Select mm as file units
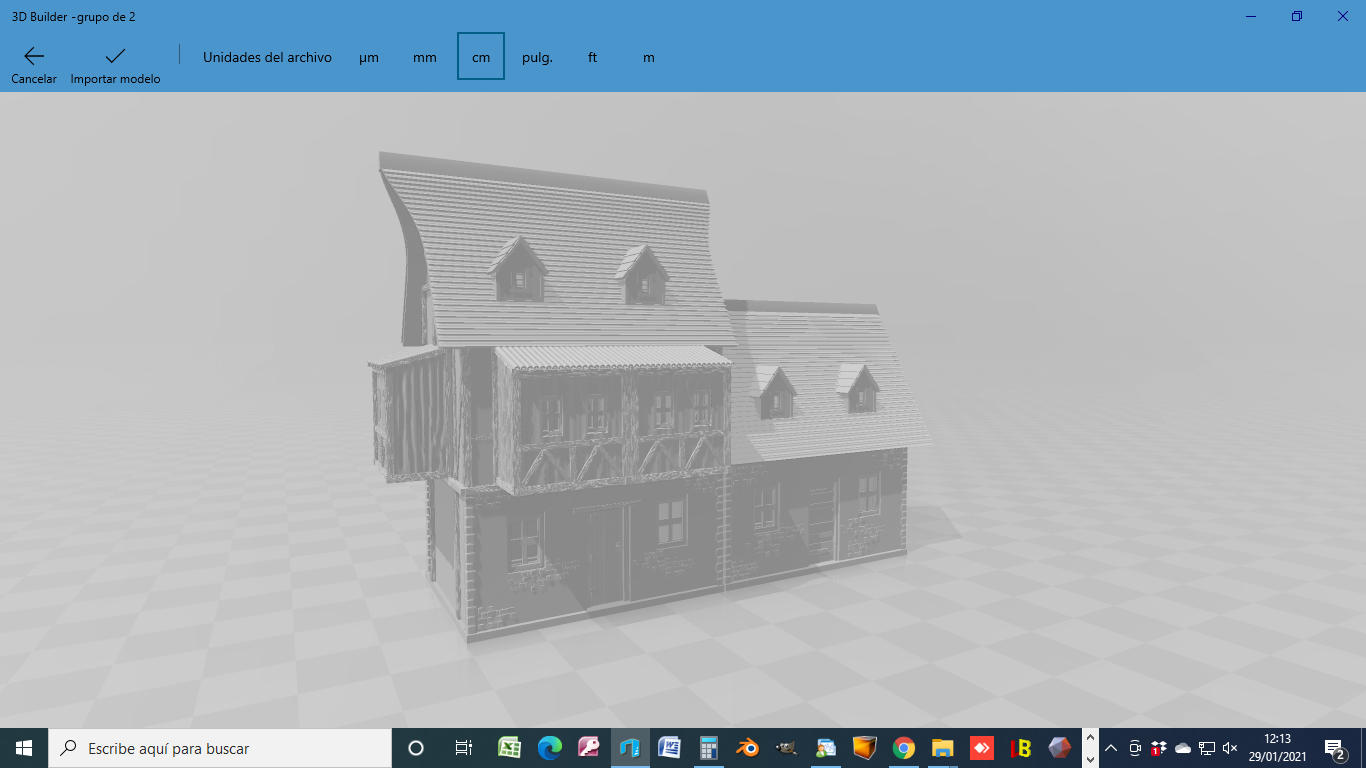Viewport: 1366px width, 768px height. point(425,57)
